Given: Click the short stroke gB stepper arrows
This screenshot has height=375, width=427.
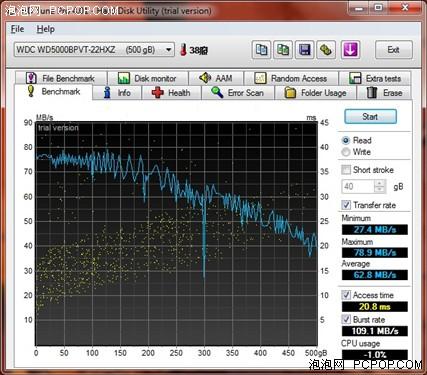Looking at the screenshot, I should click(379, 186).
